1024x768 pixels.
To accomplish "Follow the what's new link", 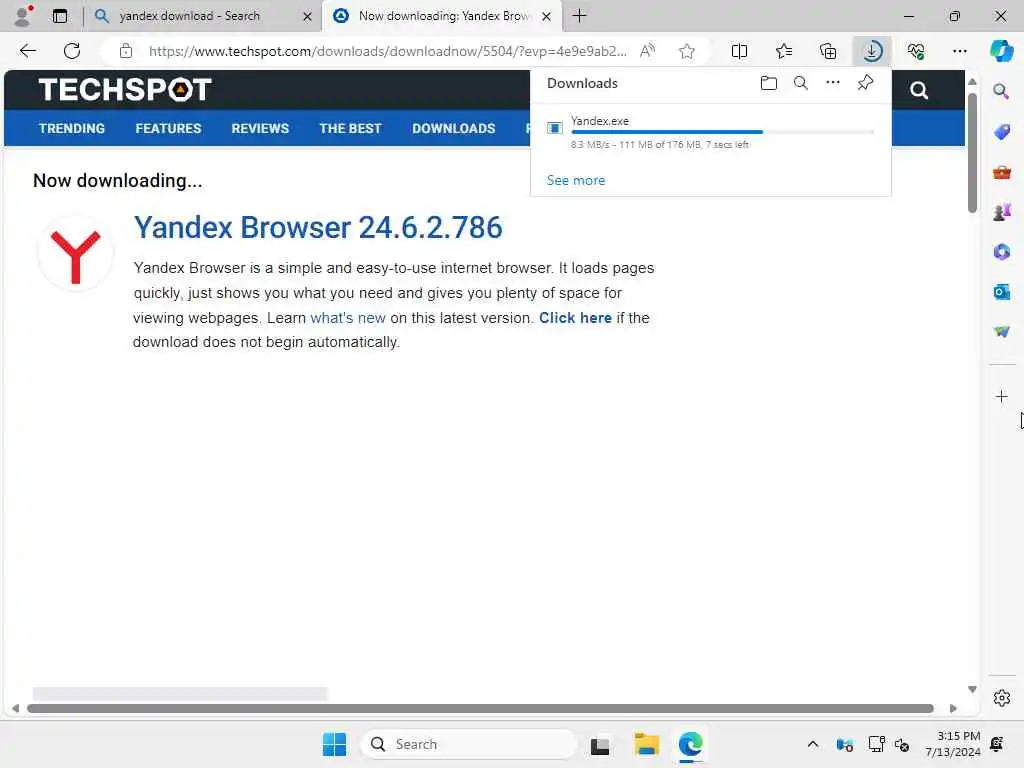I will coord(348,318).
